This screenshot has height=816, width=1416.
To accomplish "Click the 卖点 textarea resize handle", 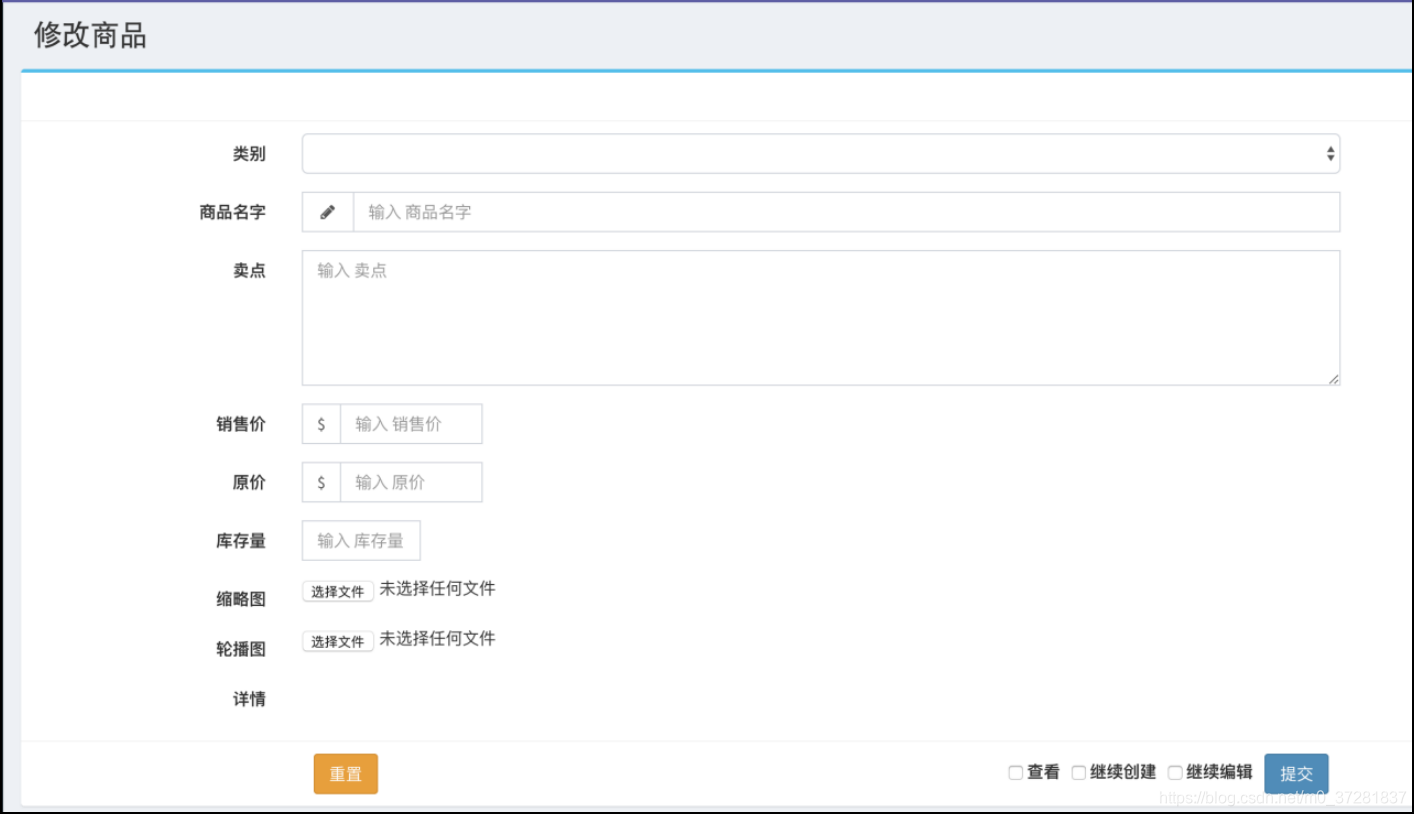I will click(1334, 379).
